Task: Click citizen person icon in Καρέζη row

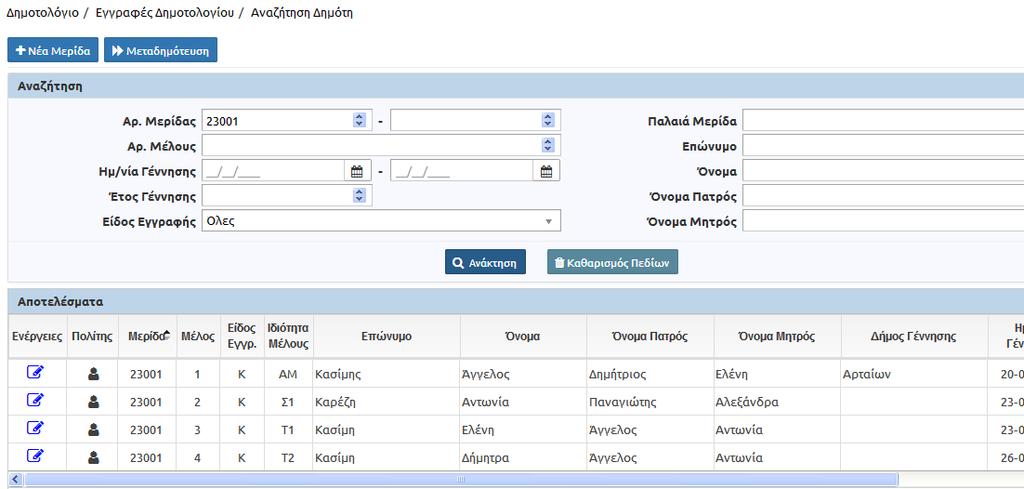Action: 93,402
